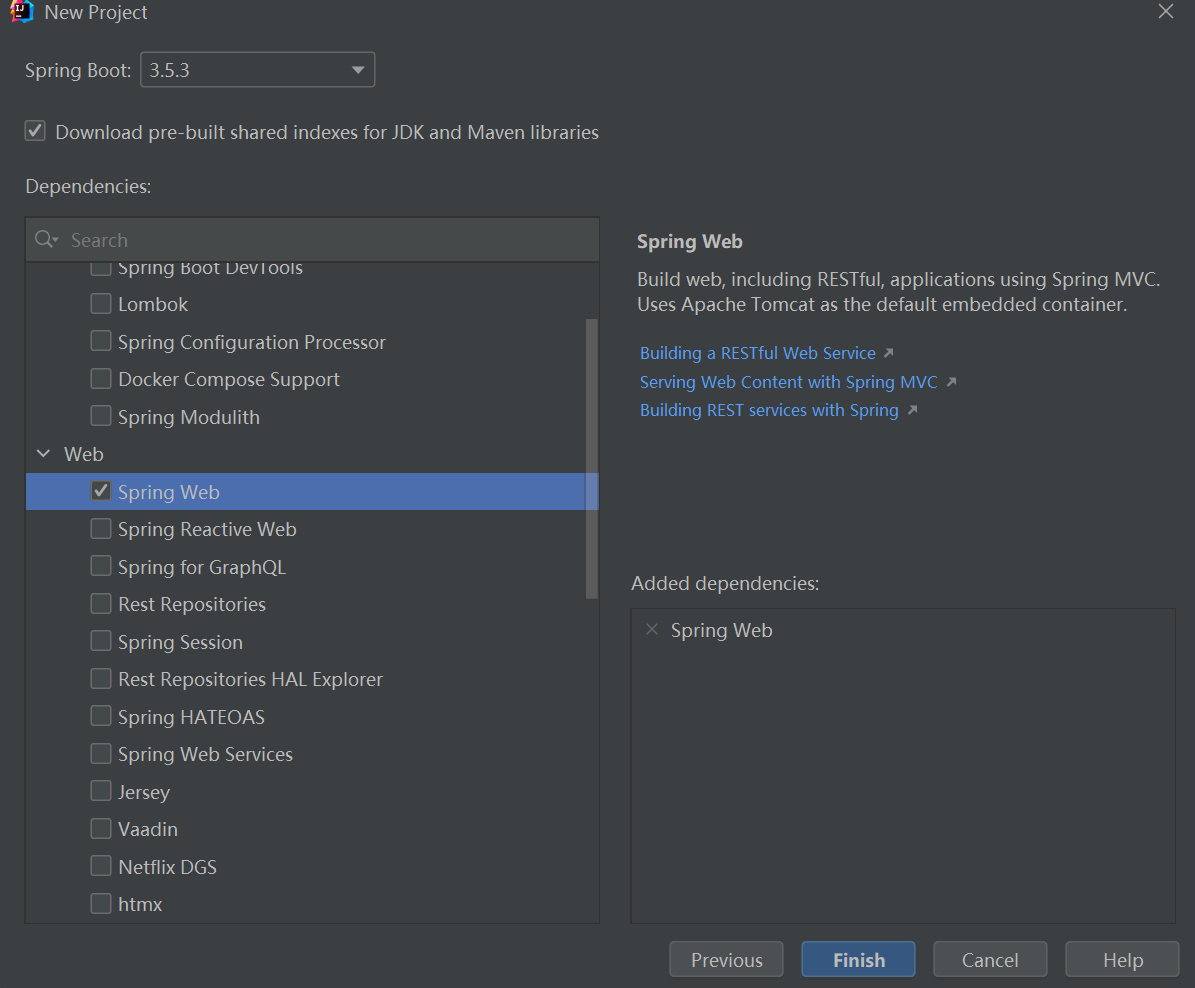Image resolution: width=1195 pixels, height=988 pixels.
Task: Click the search magnifier icon
Action: pyautogui.click(x=45, y=239)
